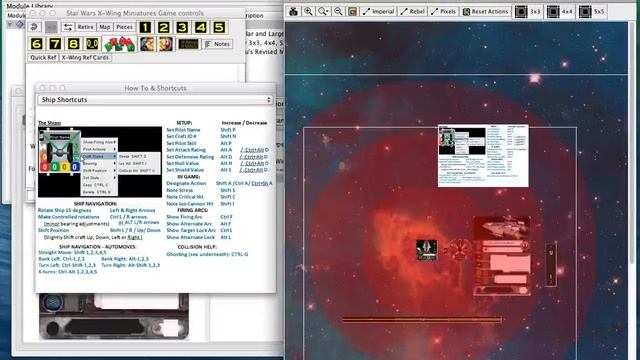
Task: Choose the 3x3 play area button
Action: pyautogui.click(x=528, y=11)
